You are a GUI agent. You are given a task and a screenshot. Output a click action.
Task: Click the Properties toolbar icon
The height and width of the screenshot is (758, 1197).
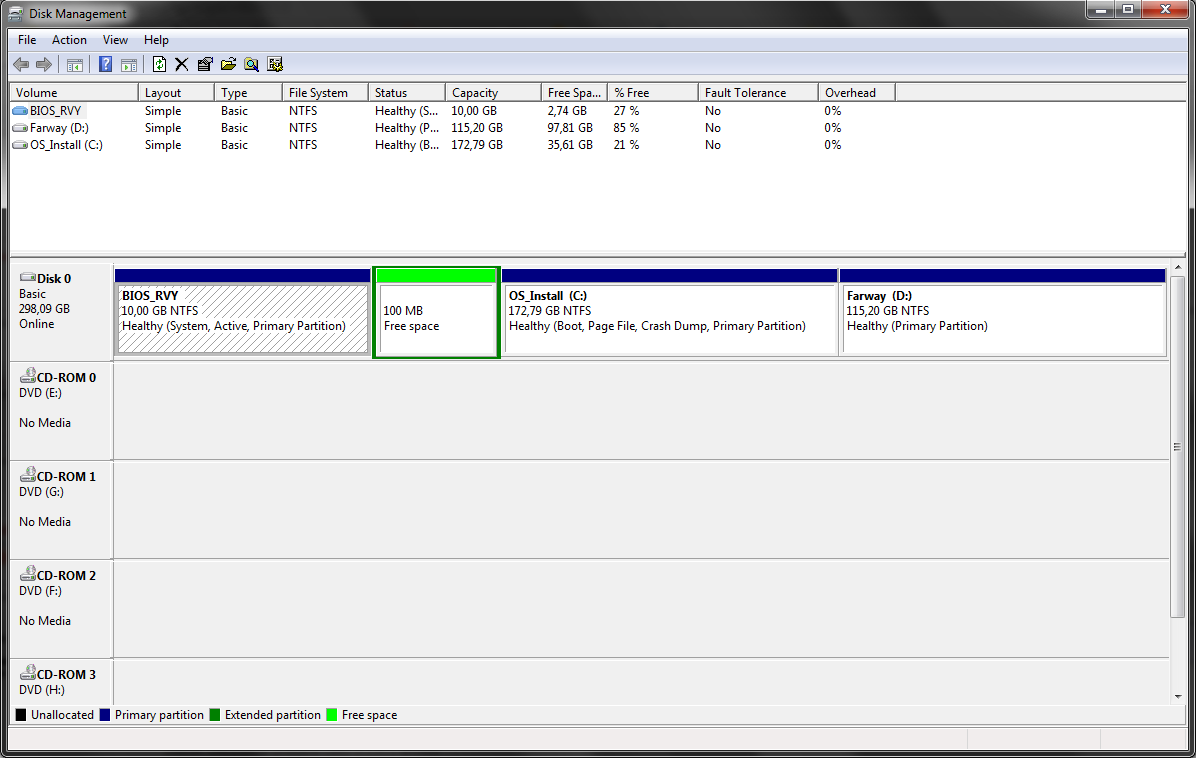(205, 65)
